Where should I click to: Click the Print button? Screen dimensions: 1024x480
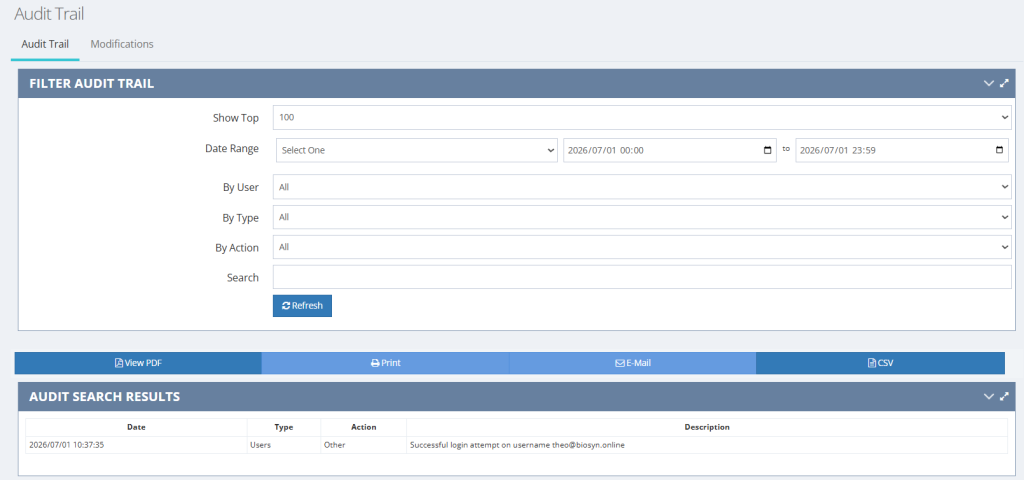point(385,363)
